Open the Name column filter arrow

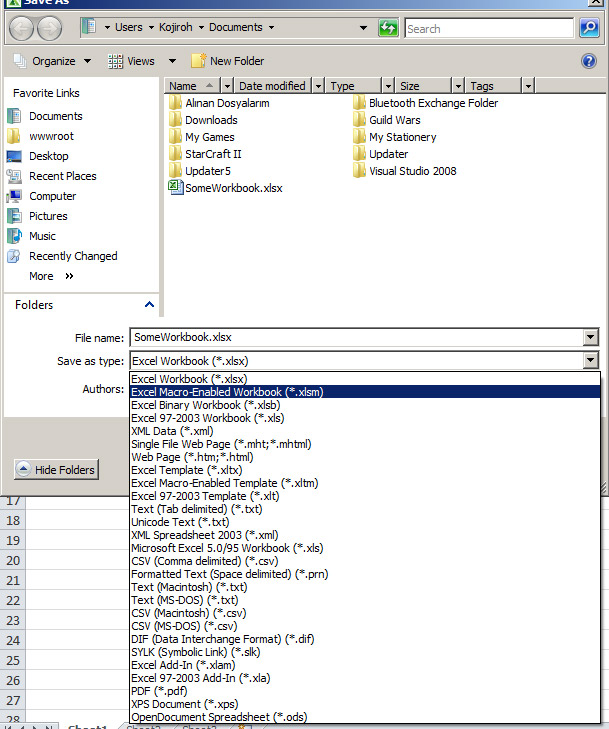coord(227,86)
